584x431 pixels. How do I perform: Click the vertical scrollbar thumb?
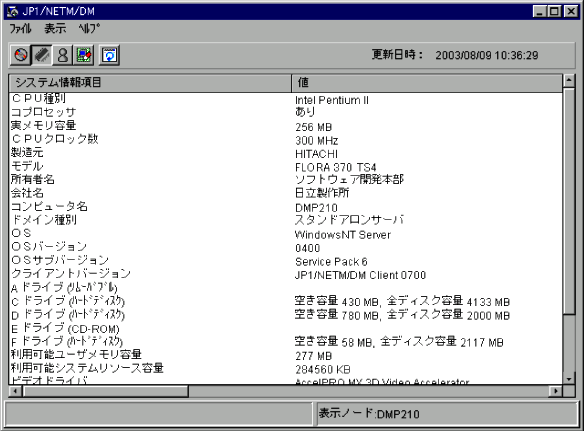[x=569, y=201]
